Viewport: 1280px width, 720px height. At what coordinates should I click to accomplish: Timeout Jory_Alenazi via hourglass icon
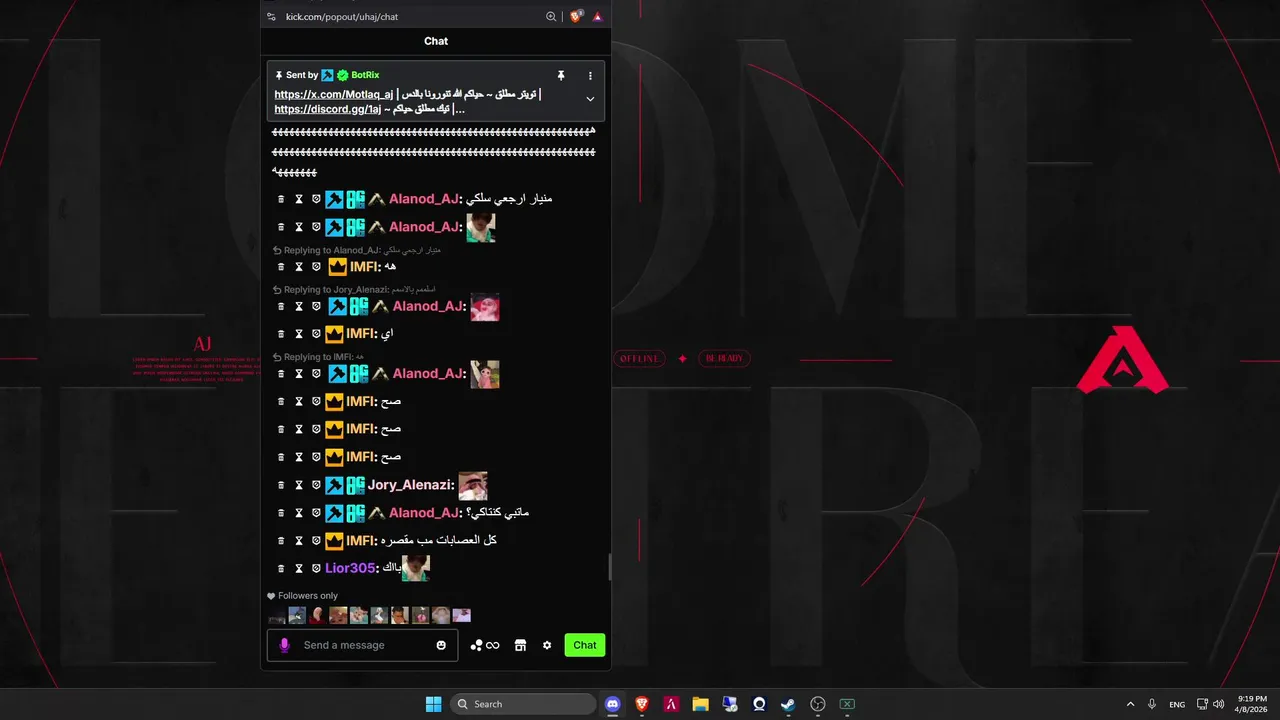point(298,485)
